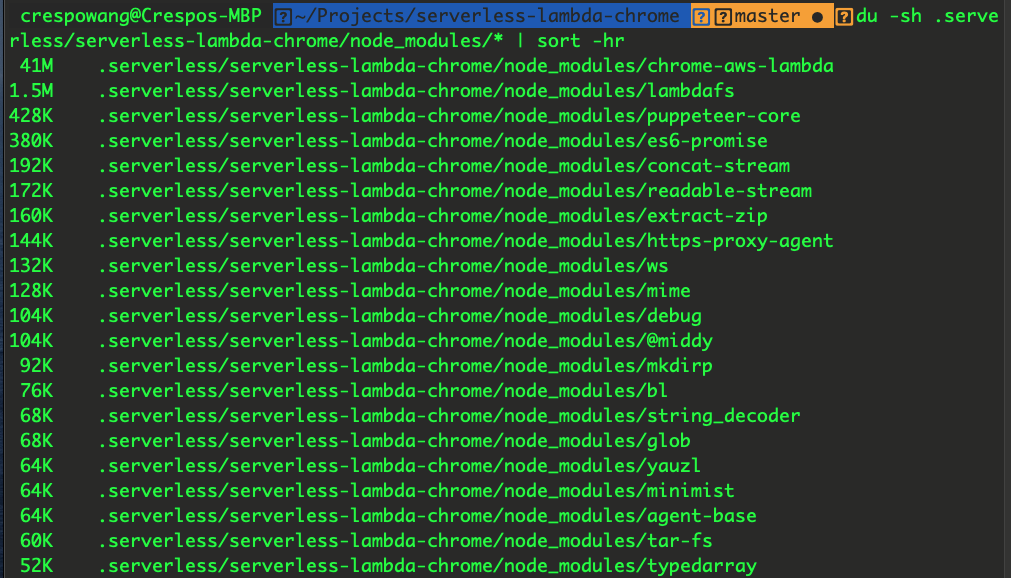Image resolution: width=1011 pixels, height=578 pixels.
Task: Click the es6-promise module path
Action: click(x=433, y=141)
